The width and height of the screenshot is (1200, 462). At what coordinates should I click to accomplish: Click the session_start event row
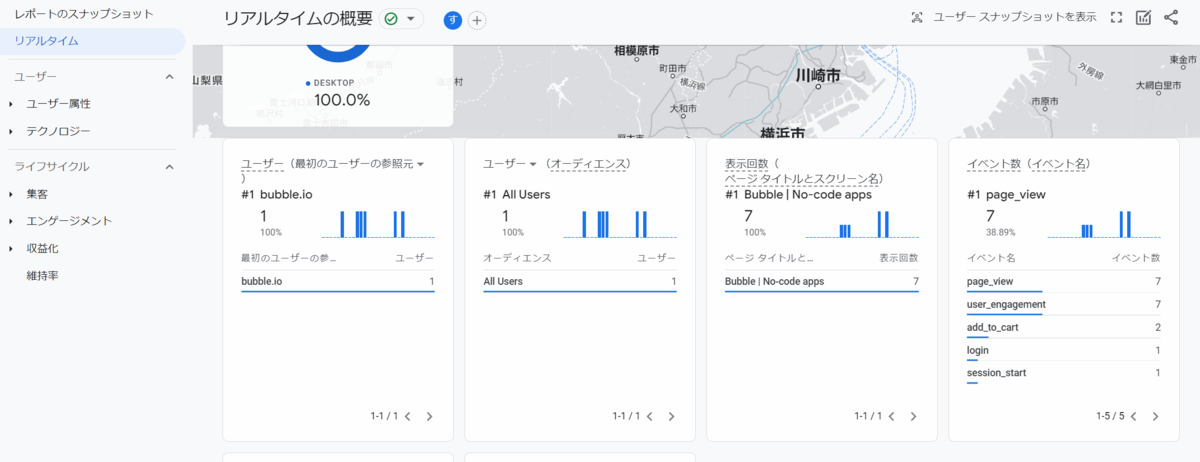pyautogui.click(x=1064, y=373)
